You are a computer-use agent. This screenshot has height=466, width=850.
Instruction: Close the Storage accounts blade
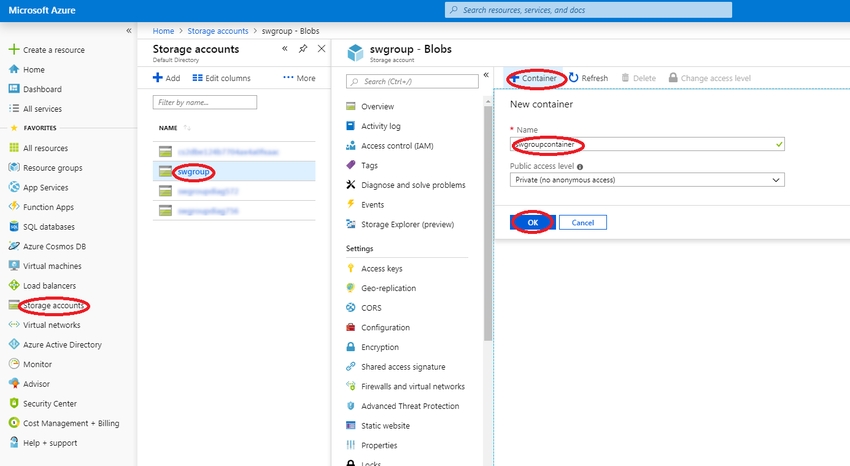pos(320,49)
